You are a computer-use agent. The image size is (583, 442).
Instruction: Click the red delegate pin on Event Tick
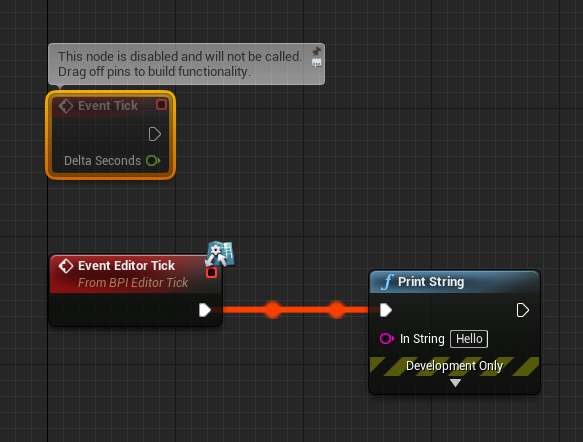[x=161, y=105]
